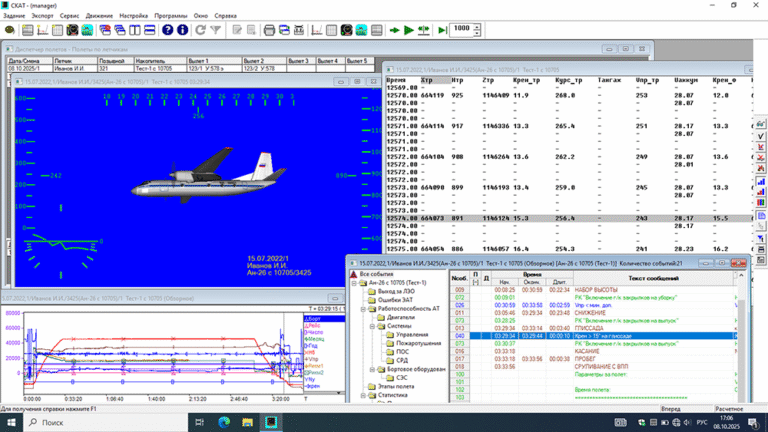Increase the 1000 step value spinner
Image resolution: width=768 pixels, height=432 pixels.
[478, 26]
